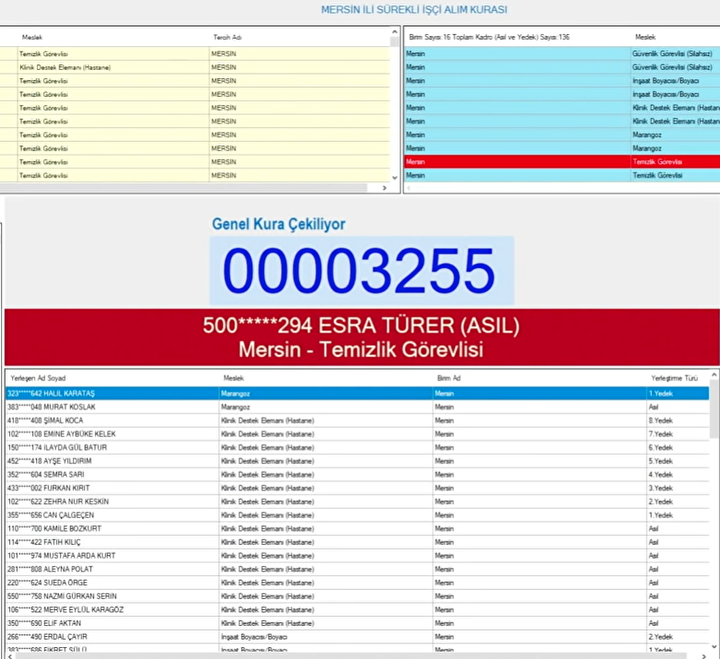Click the scroll-down arrow of the top-left preferences list
The width and height of the screenshot is (720, 659).
click(x=394, y=177)
